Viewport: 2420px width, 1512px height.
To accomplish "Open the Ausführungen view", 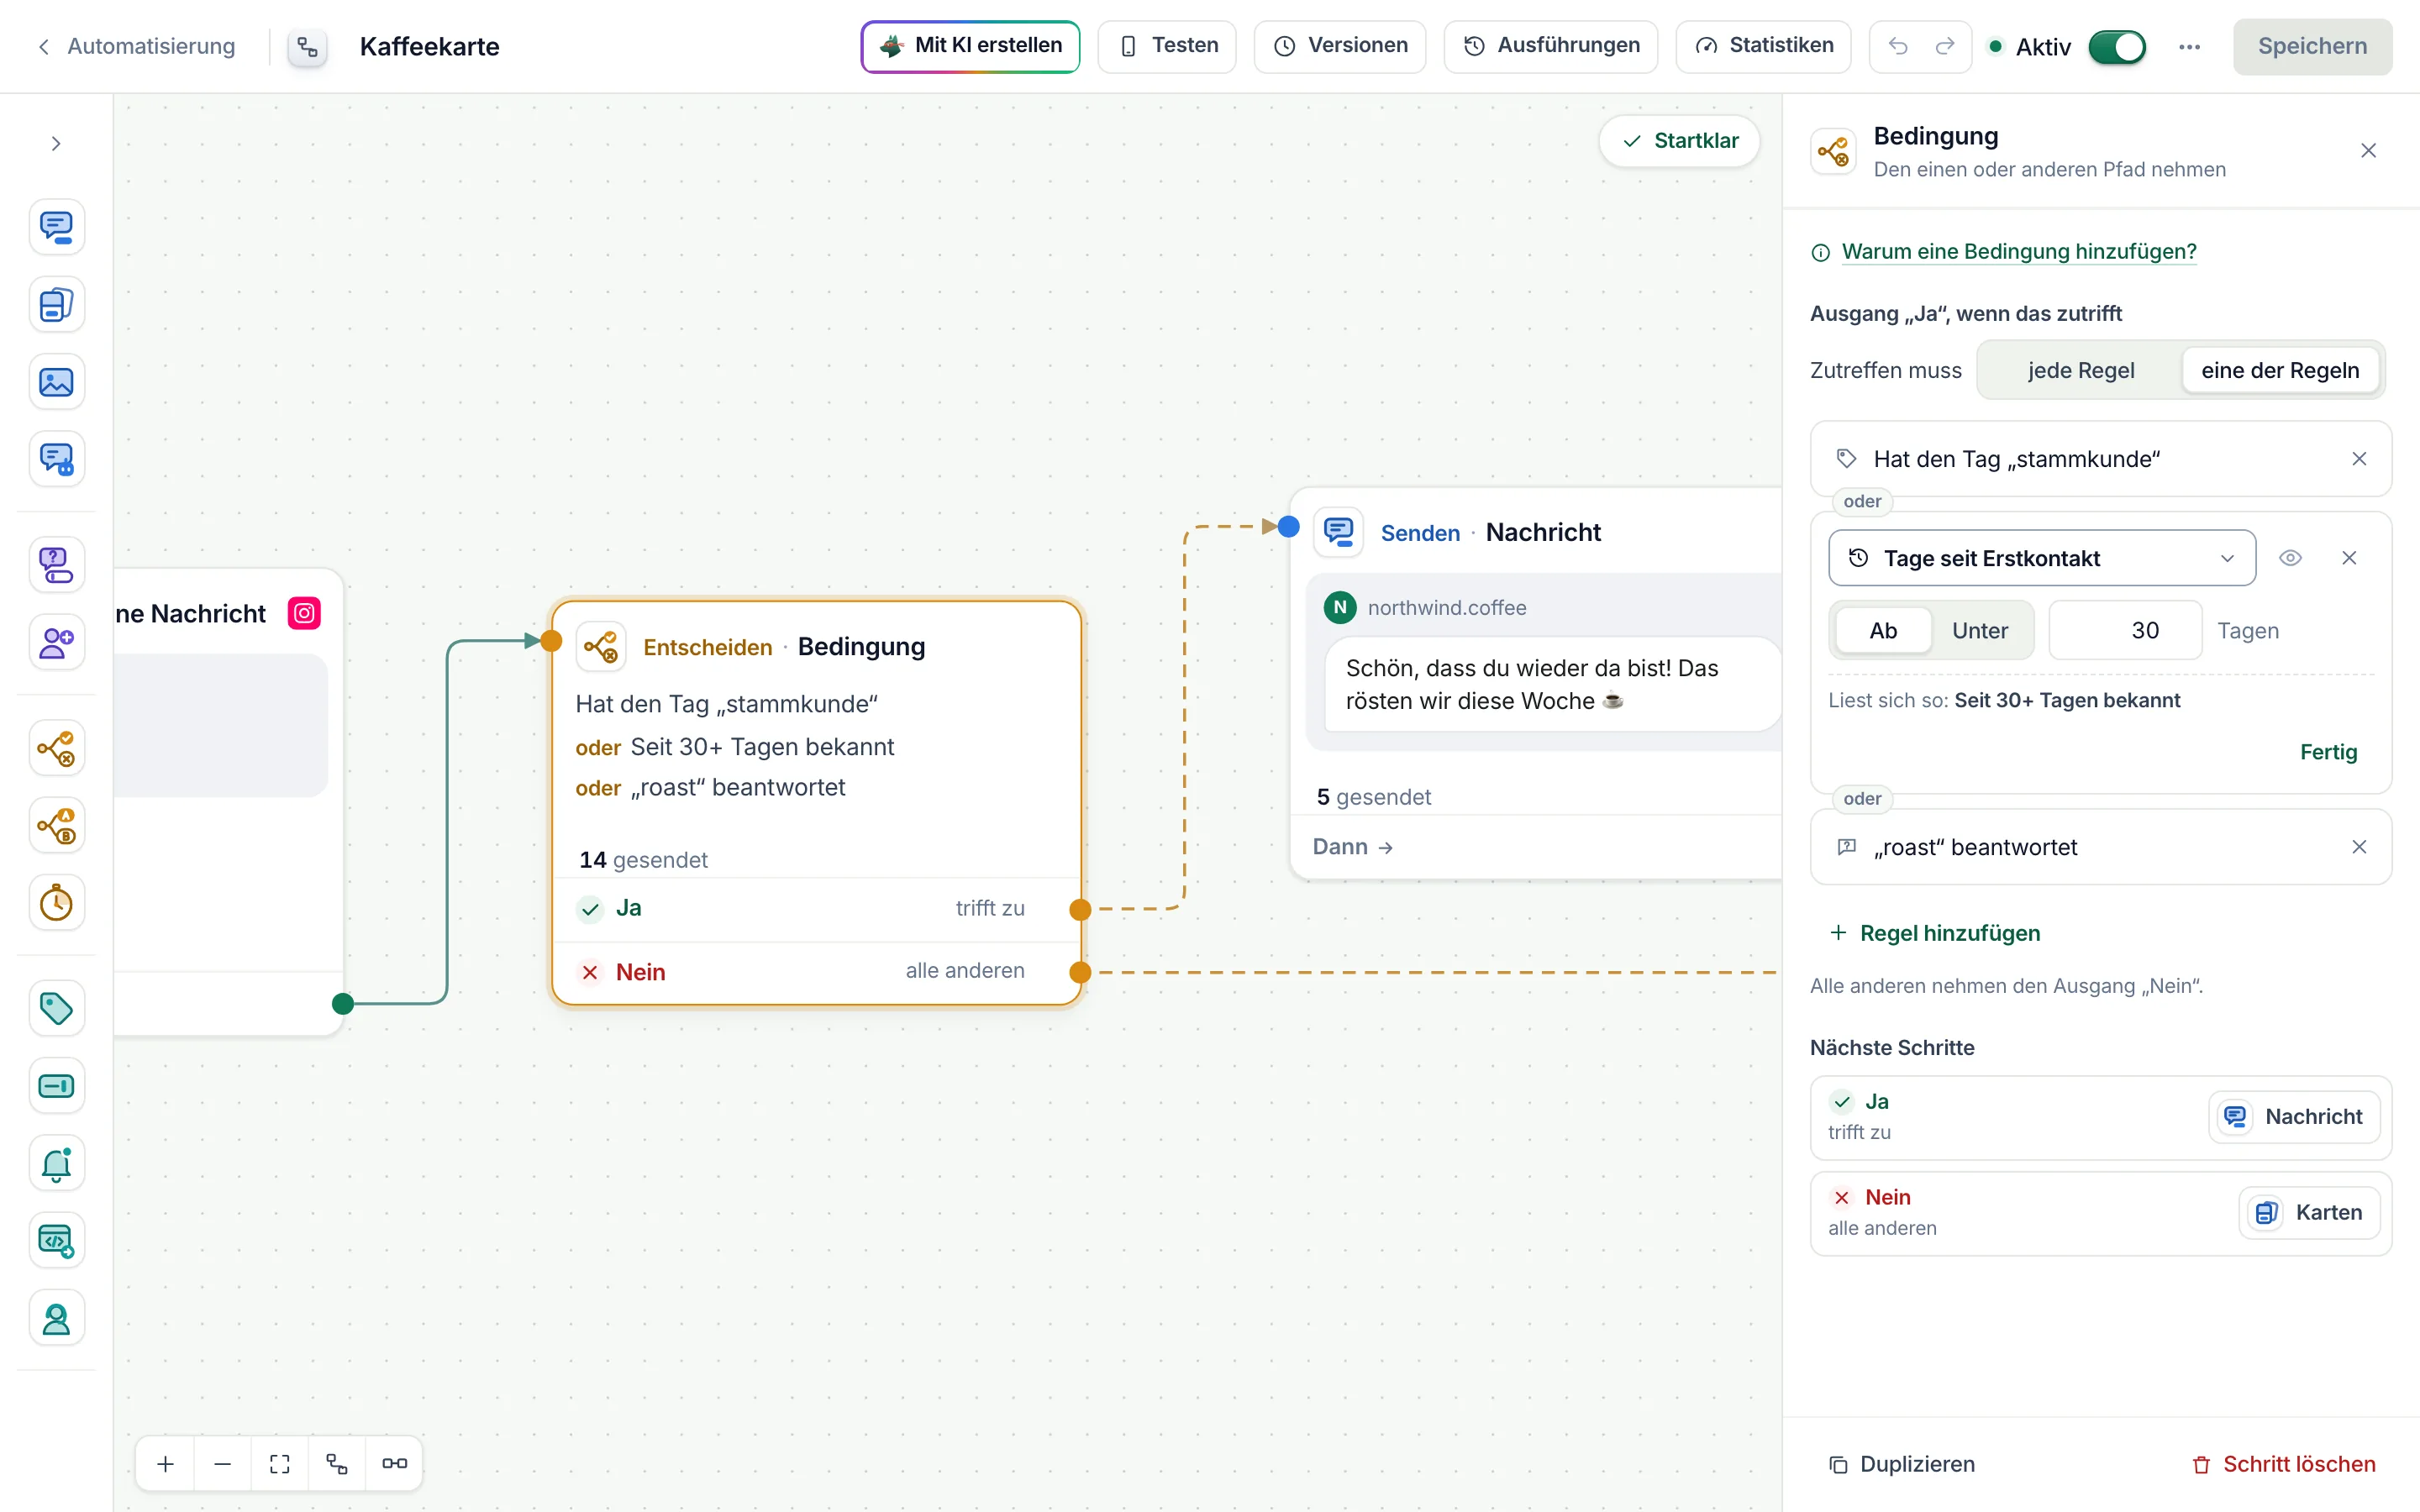I will coord(1550,46).
